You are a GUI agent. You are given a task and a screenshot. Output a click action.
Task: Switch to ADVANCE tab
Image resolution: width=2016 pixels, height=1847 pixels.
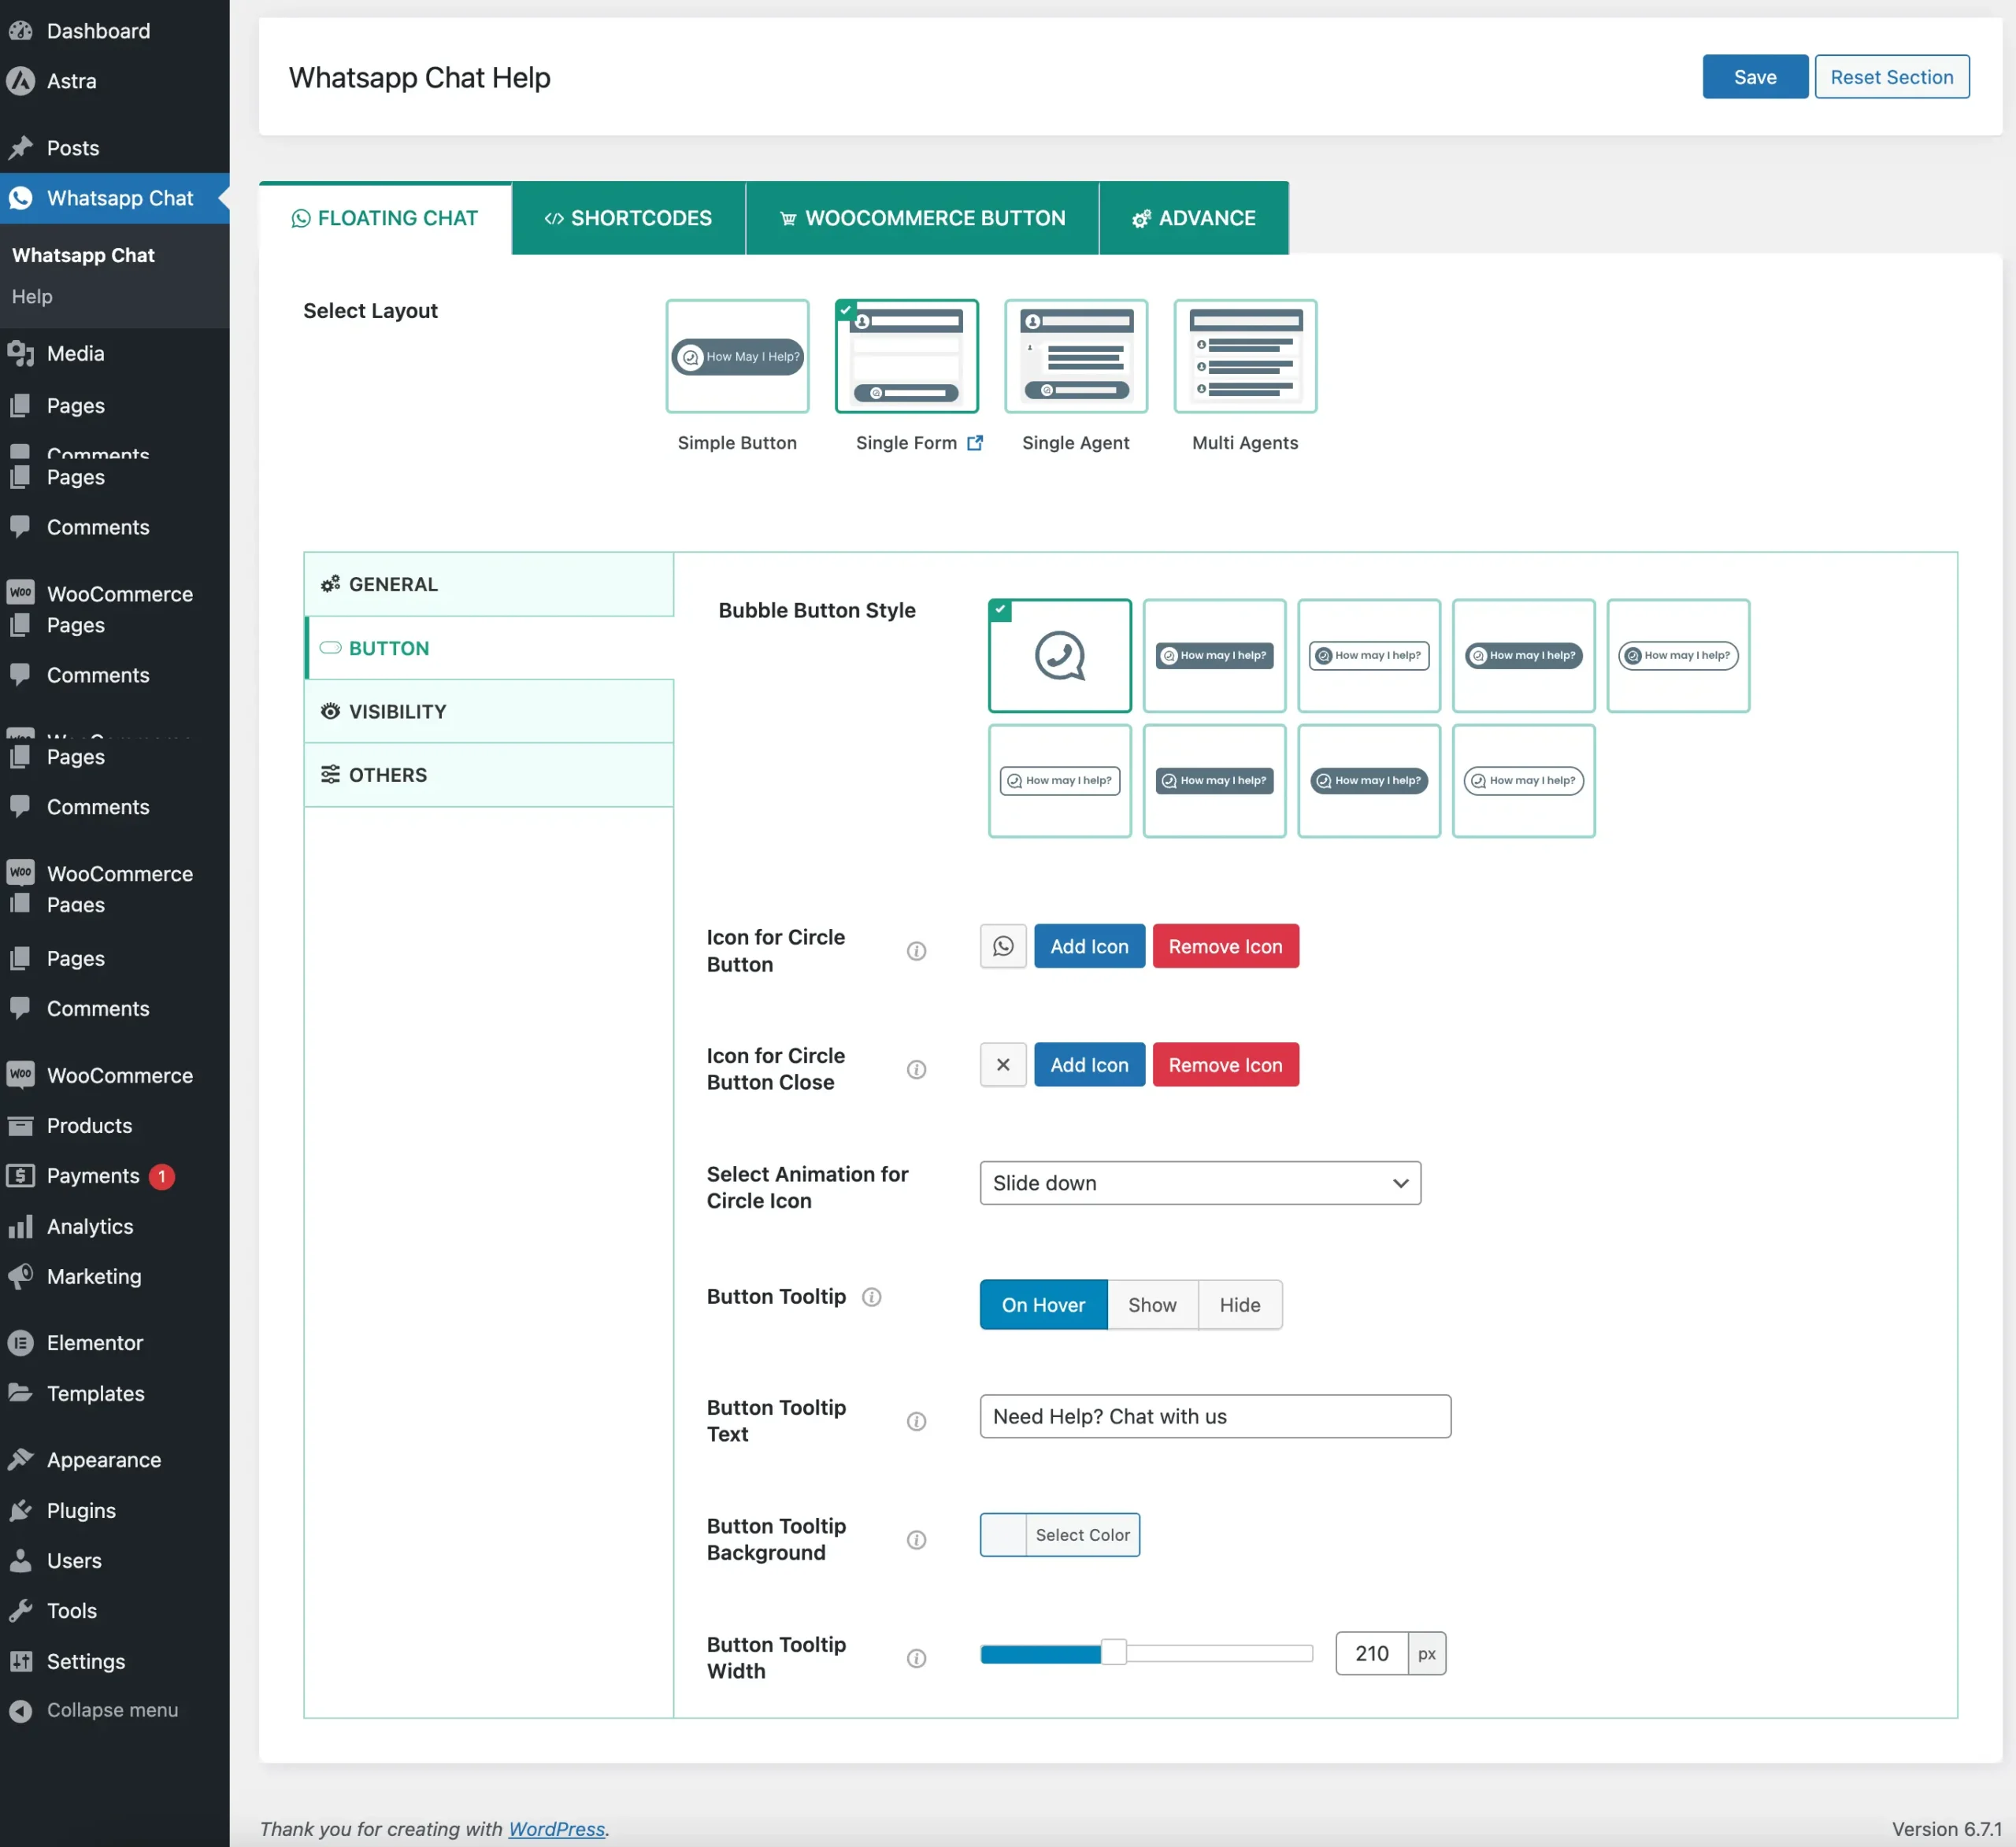click(x=1194, y=218)
